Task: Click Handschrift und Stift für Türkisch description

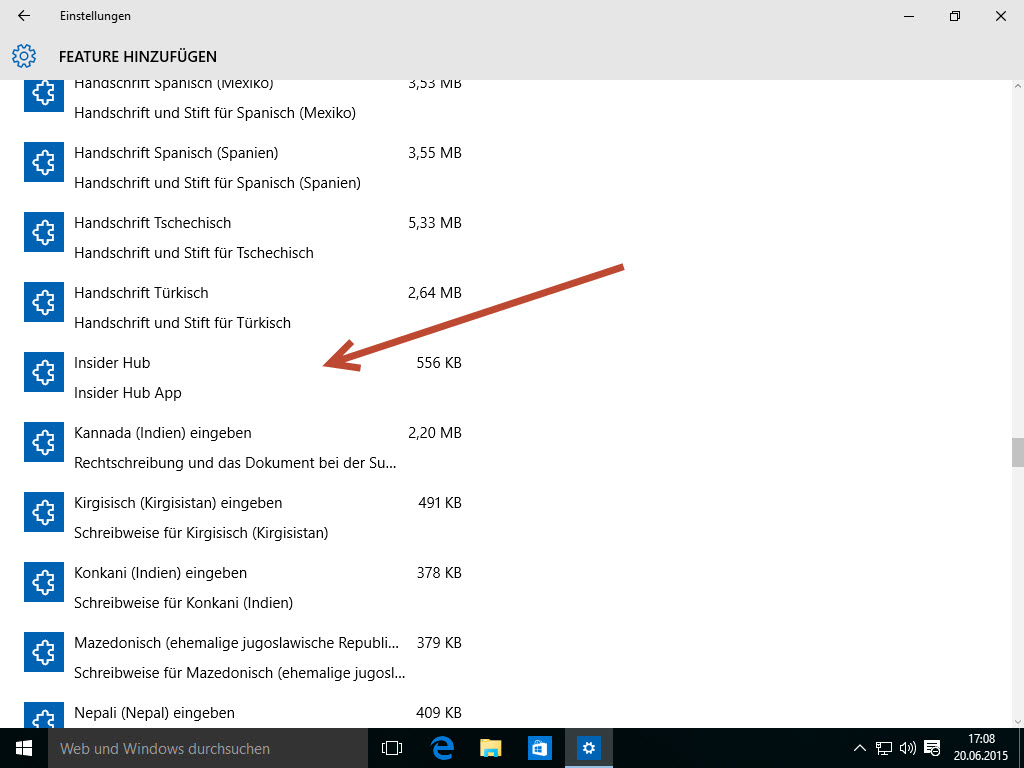Action: tap(182, 323)
